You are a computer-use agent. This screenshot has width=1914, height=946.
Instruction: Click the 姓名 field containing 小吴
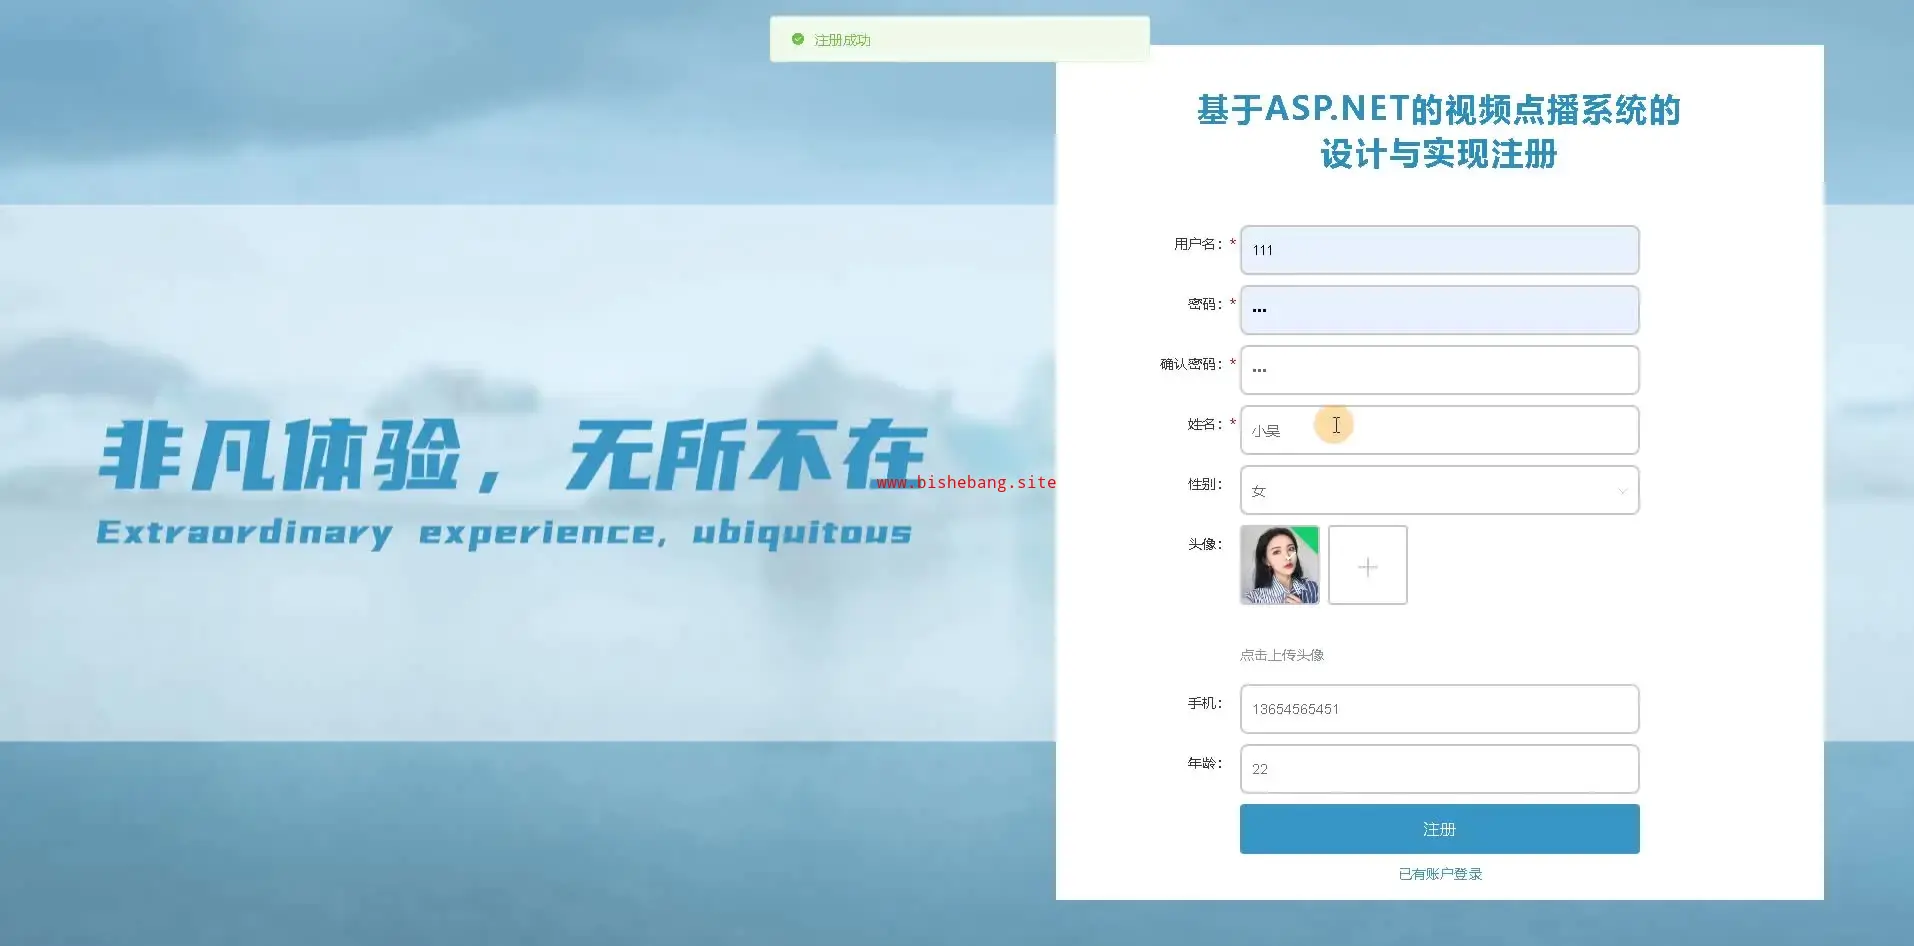[1439, 430]
